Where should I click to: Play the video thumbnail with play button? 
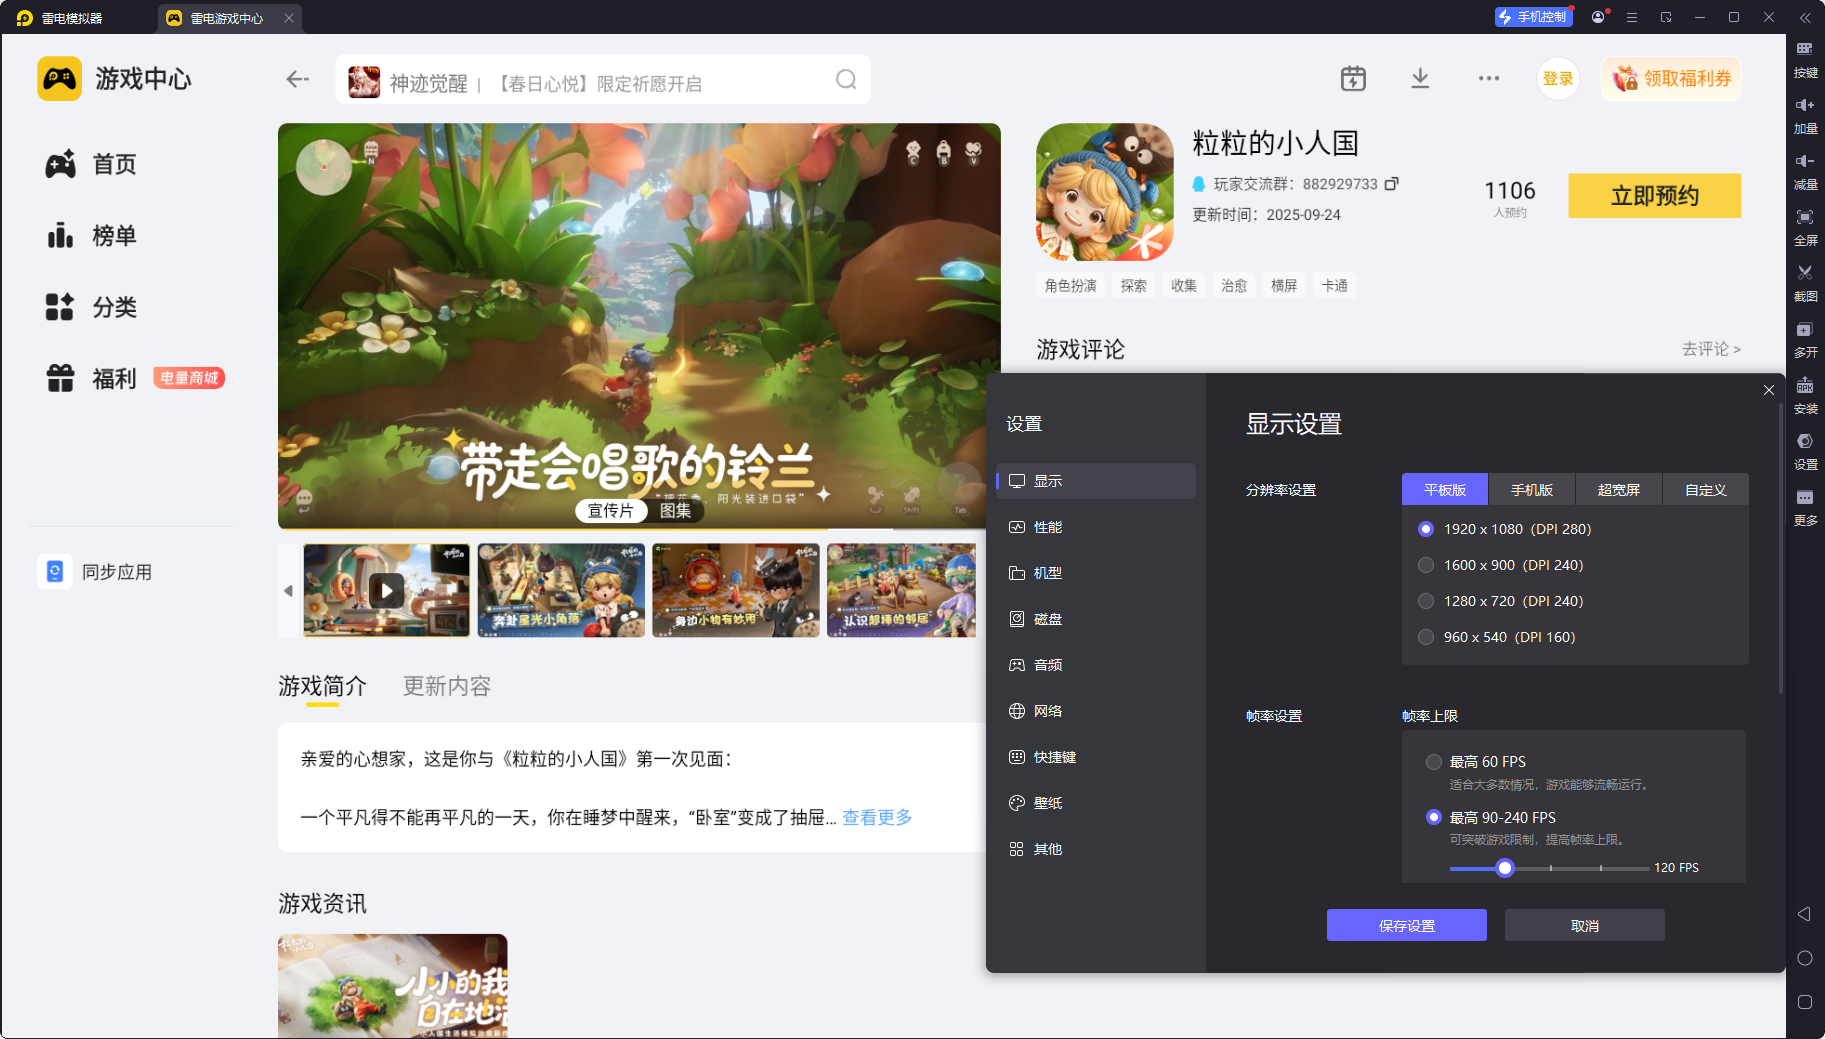386,591
